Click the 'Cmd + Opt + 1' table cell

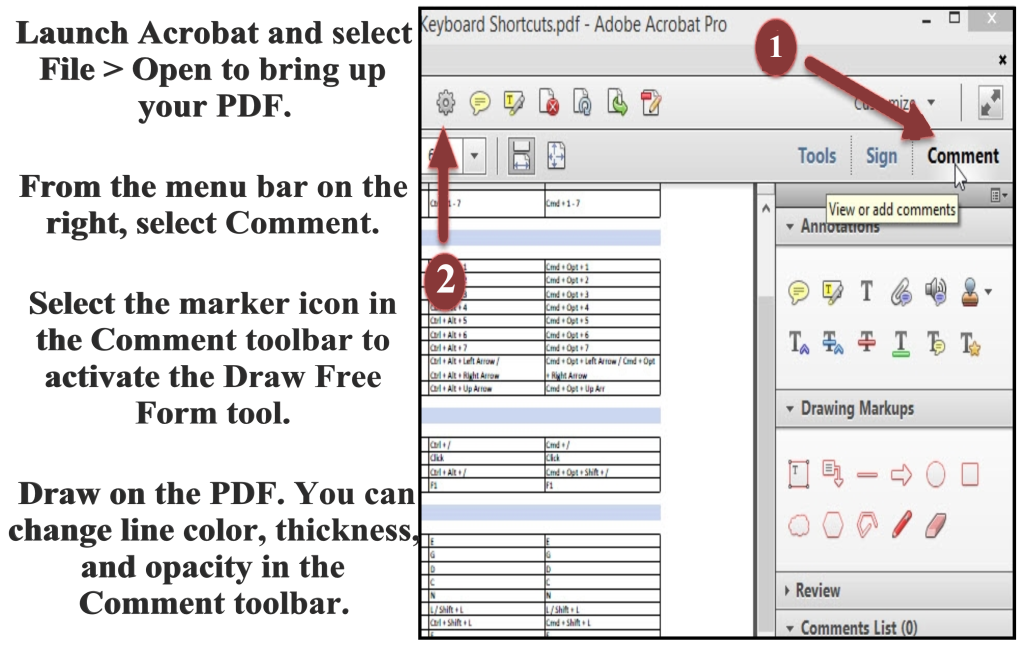pyautogui.click(x=602, y=266)
